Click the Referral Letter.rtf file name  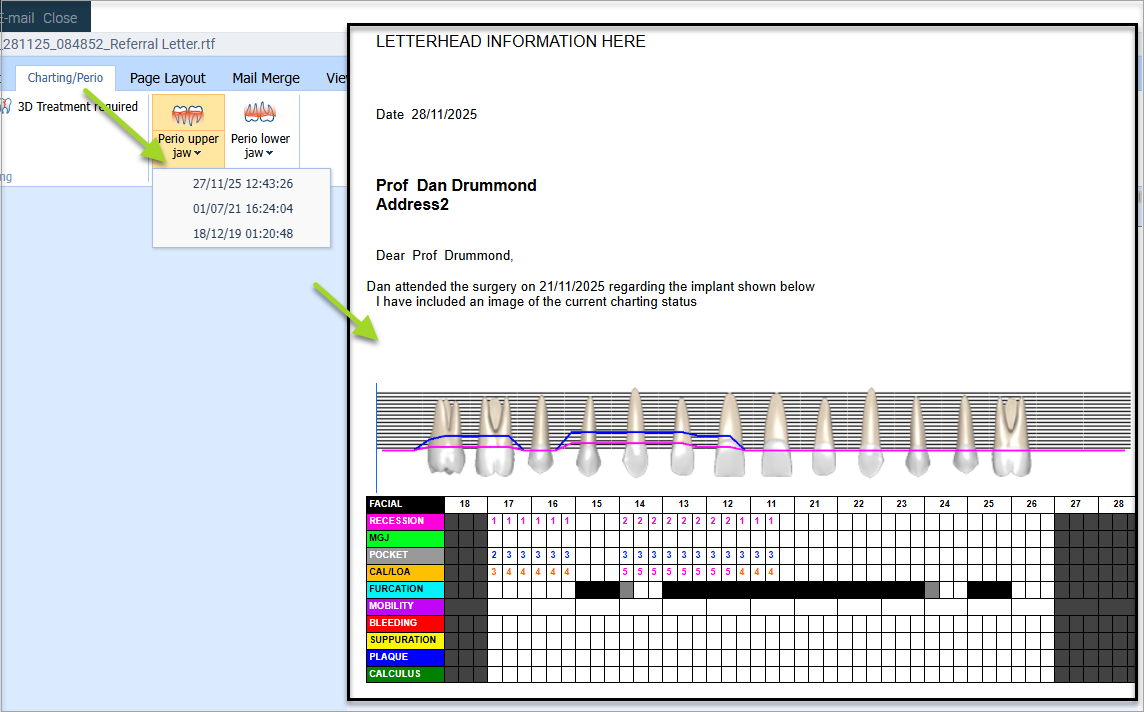point(108,44)
